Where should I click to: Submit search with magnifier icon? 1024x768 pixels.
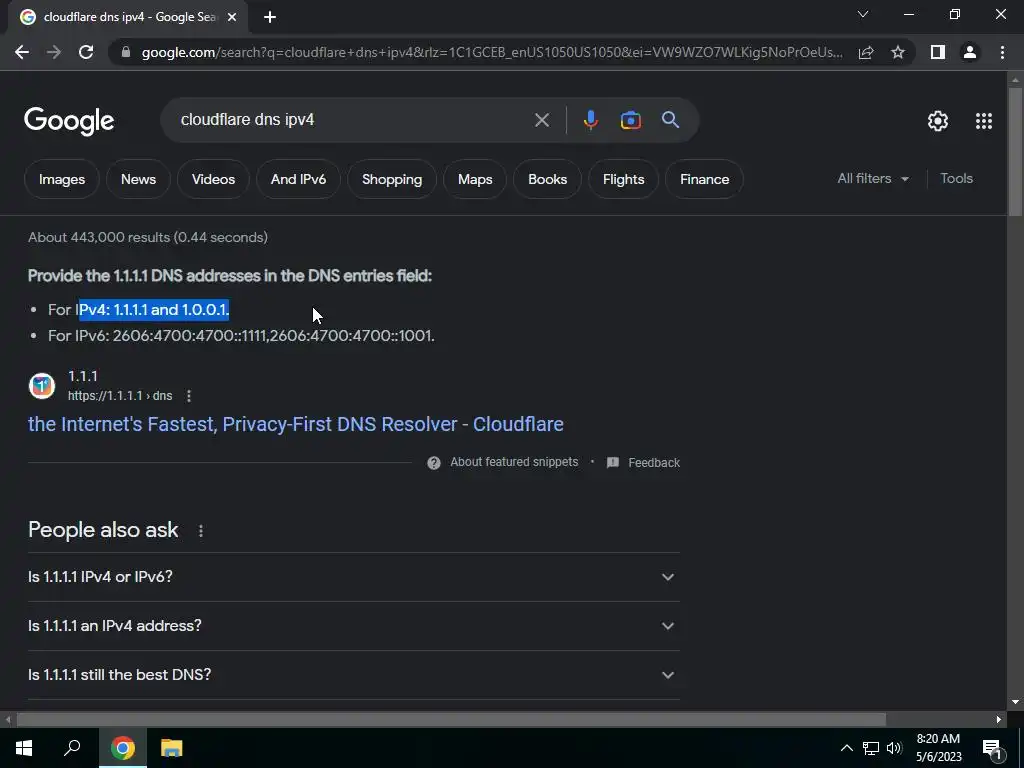coord(670,120)
